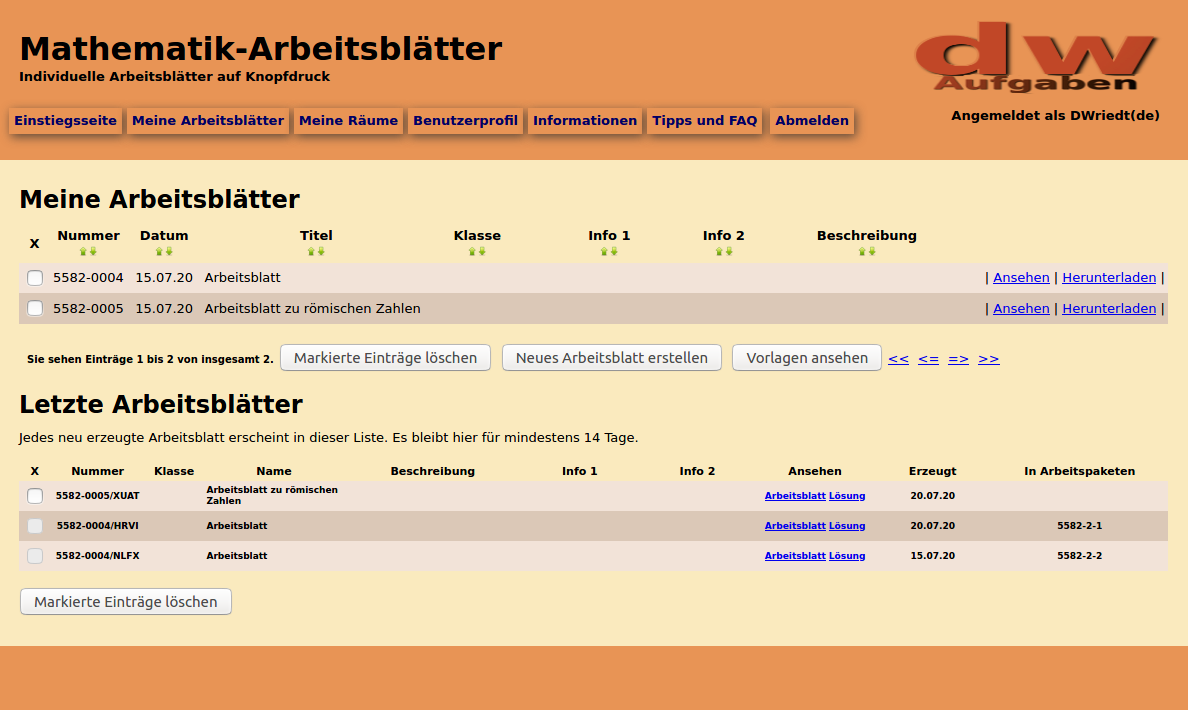Image resolution: width=1188 pixels, height=710 pixels.
Task: Select checkbox for Arbeitsblatt zu römischen Zahlen 5582-0005
Action: point(35,309)
